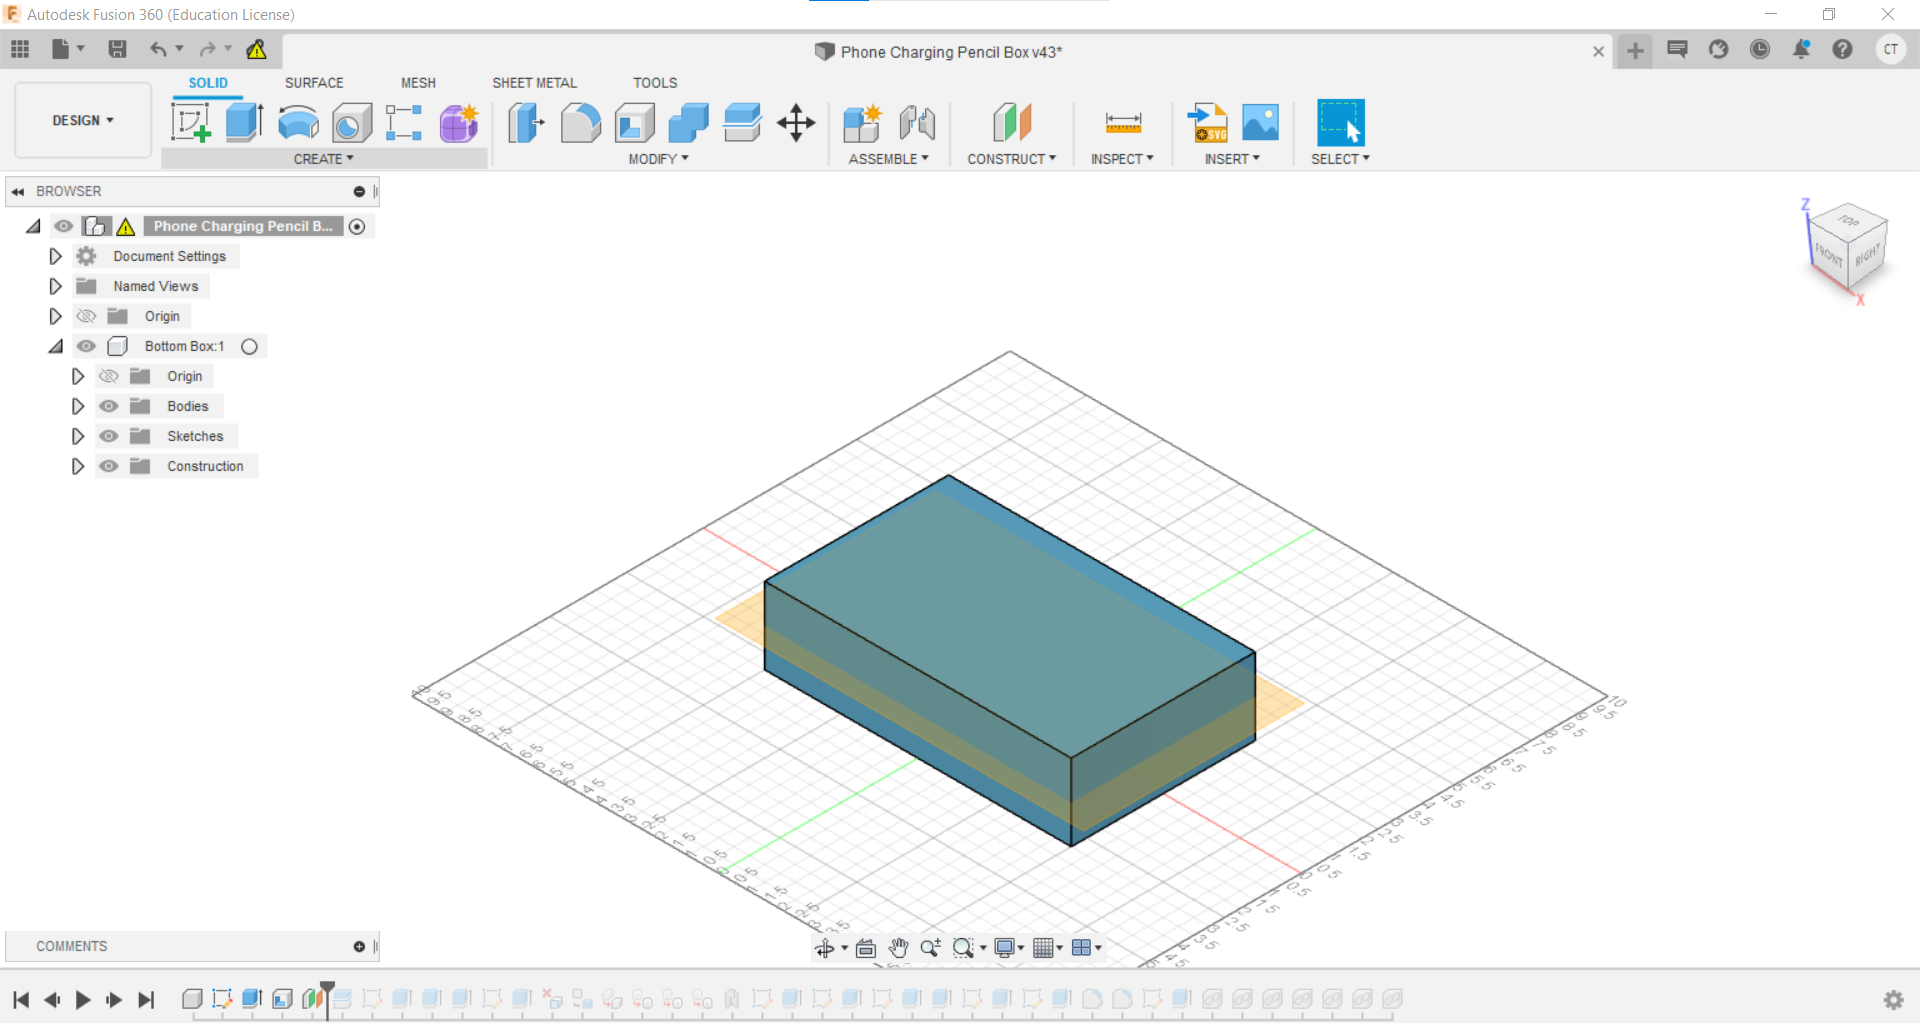Open the Create dropdown menu
1920x1023 pixels.
click(x=324, y=159)
